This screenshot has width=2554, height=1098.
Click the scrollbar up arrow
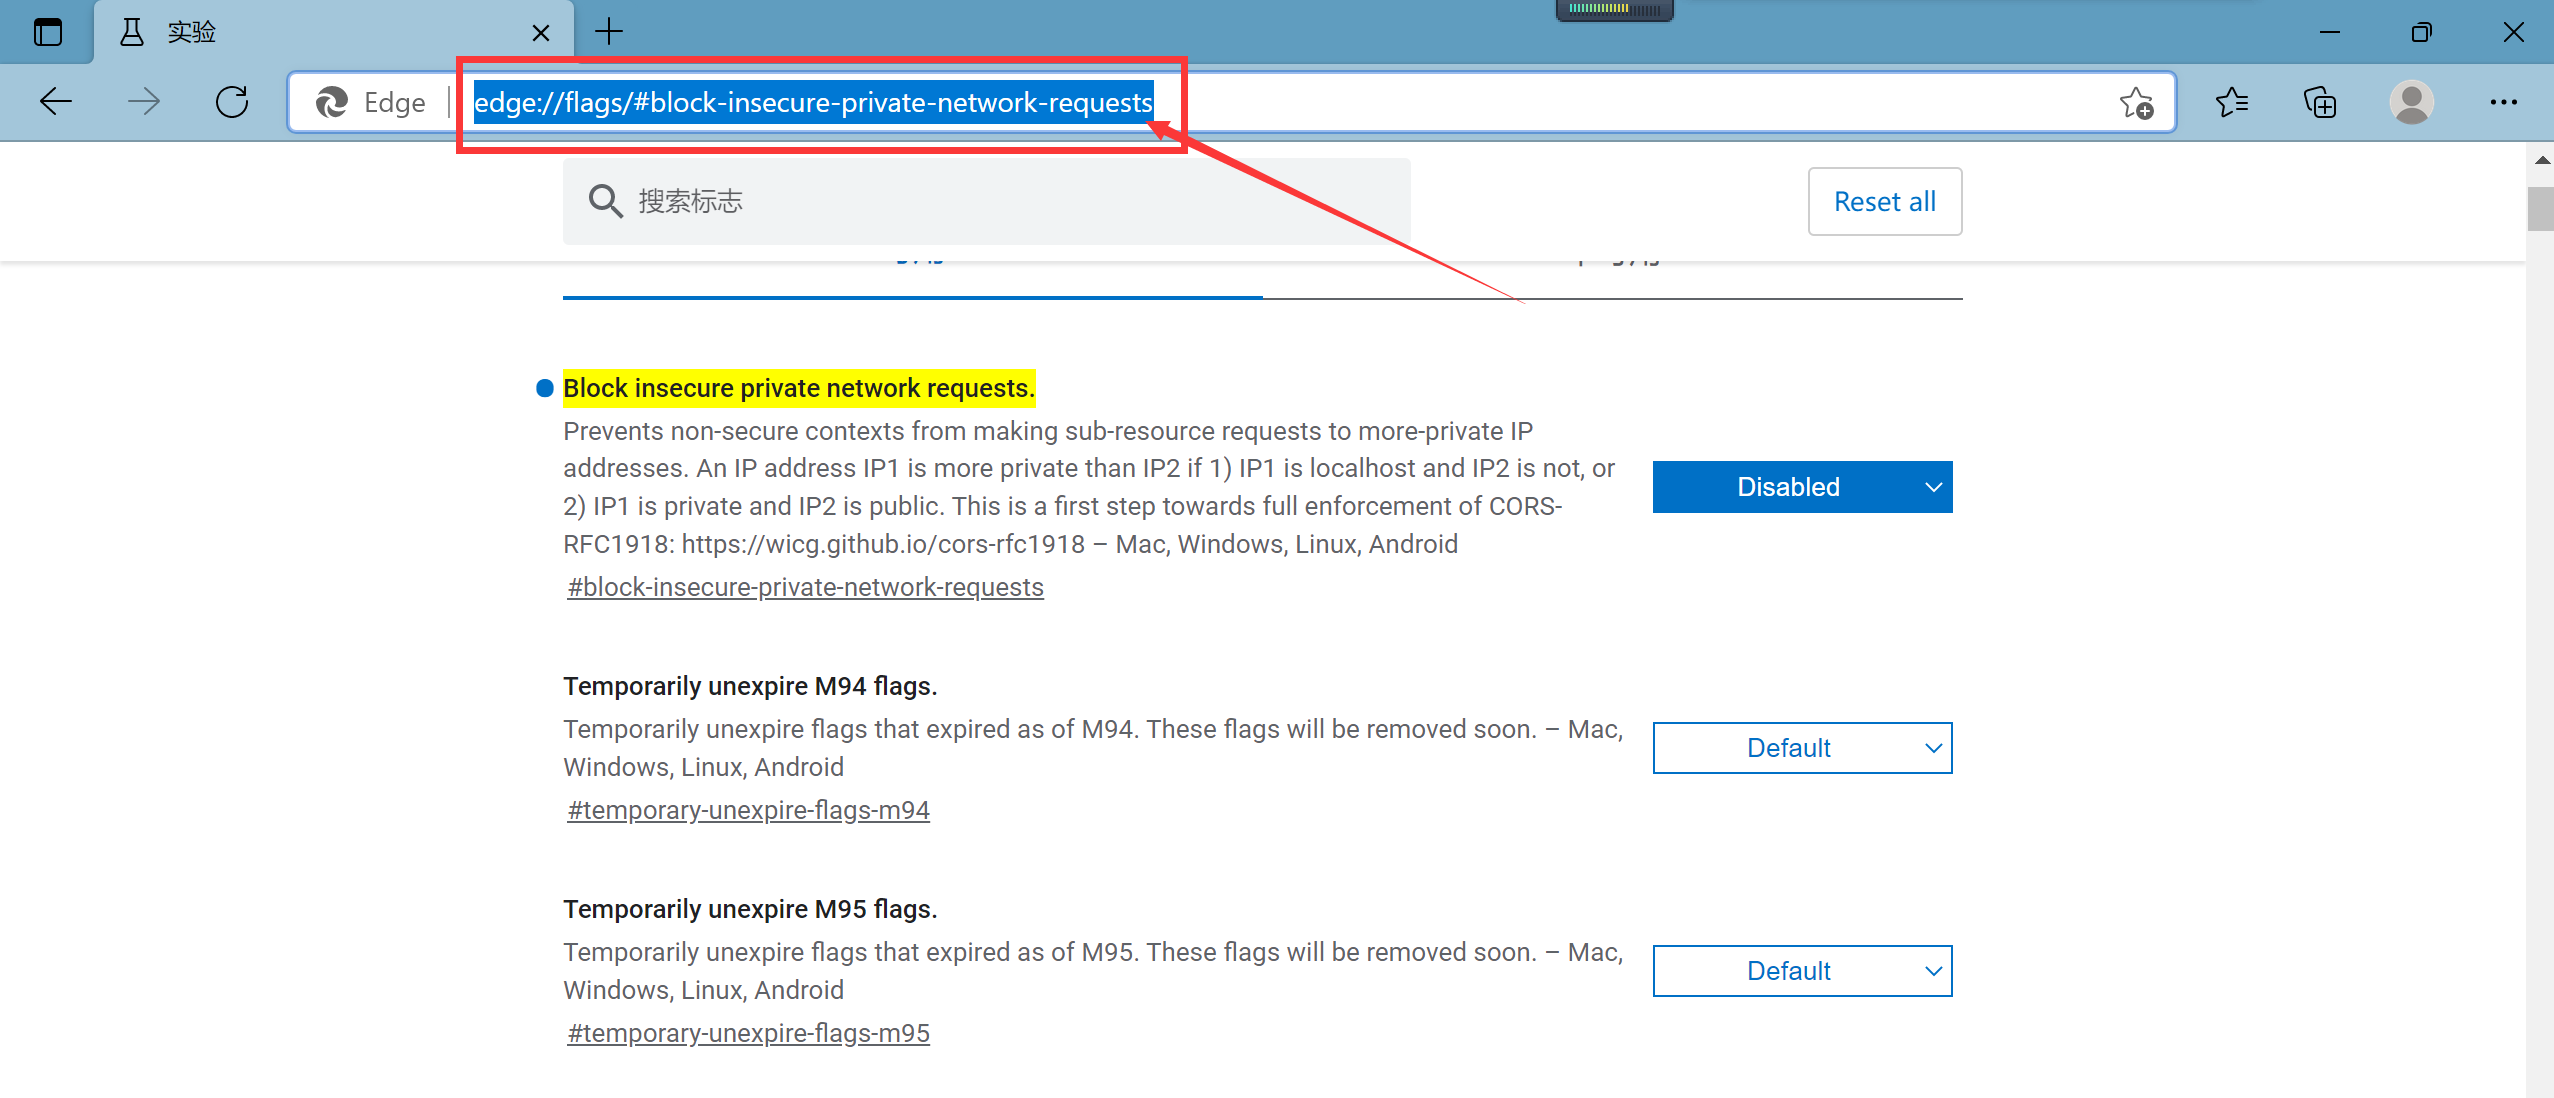[2540, 159]
